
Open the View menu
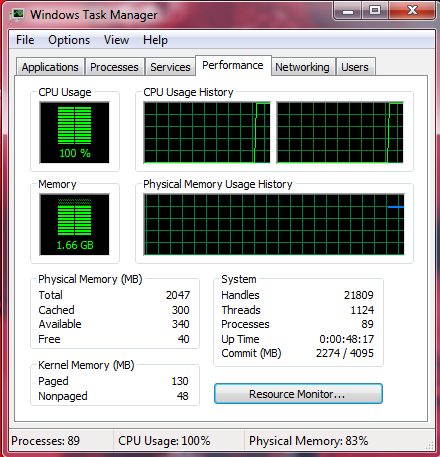[116, 40]
